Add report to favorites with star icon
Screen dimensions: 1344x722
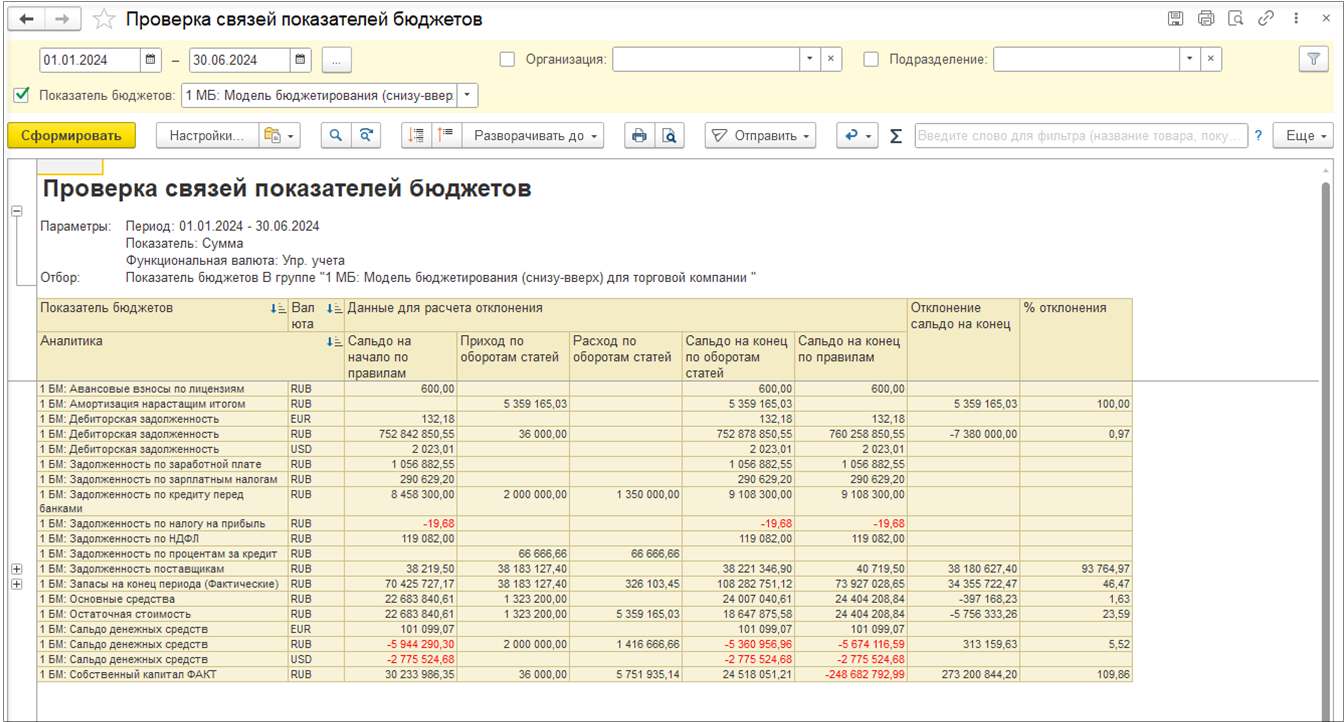(x=103, y=20)
